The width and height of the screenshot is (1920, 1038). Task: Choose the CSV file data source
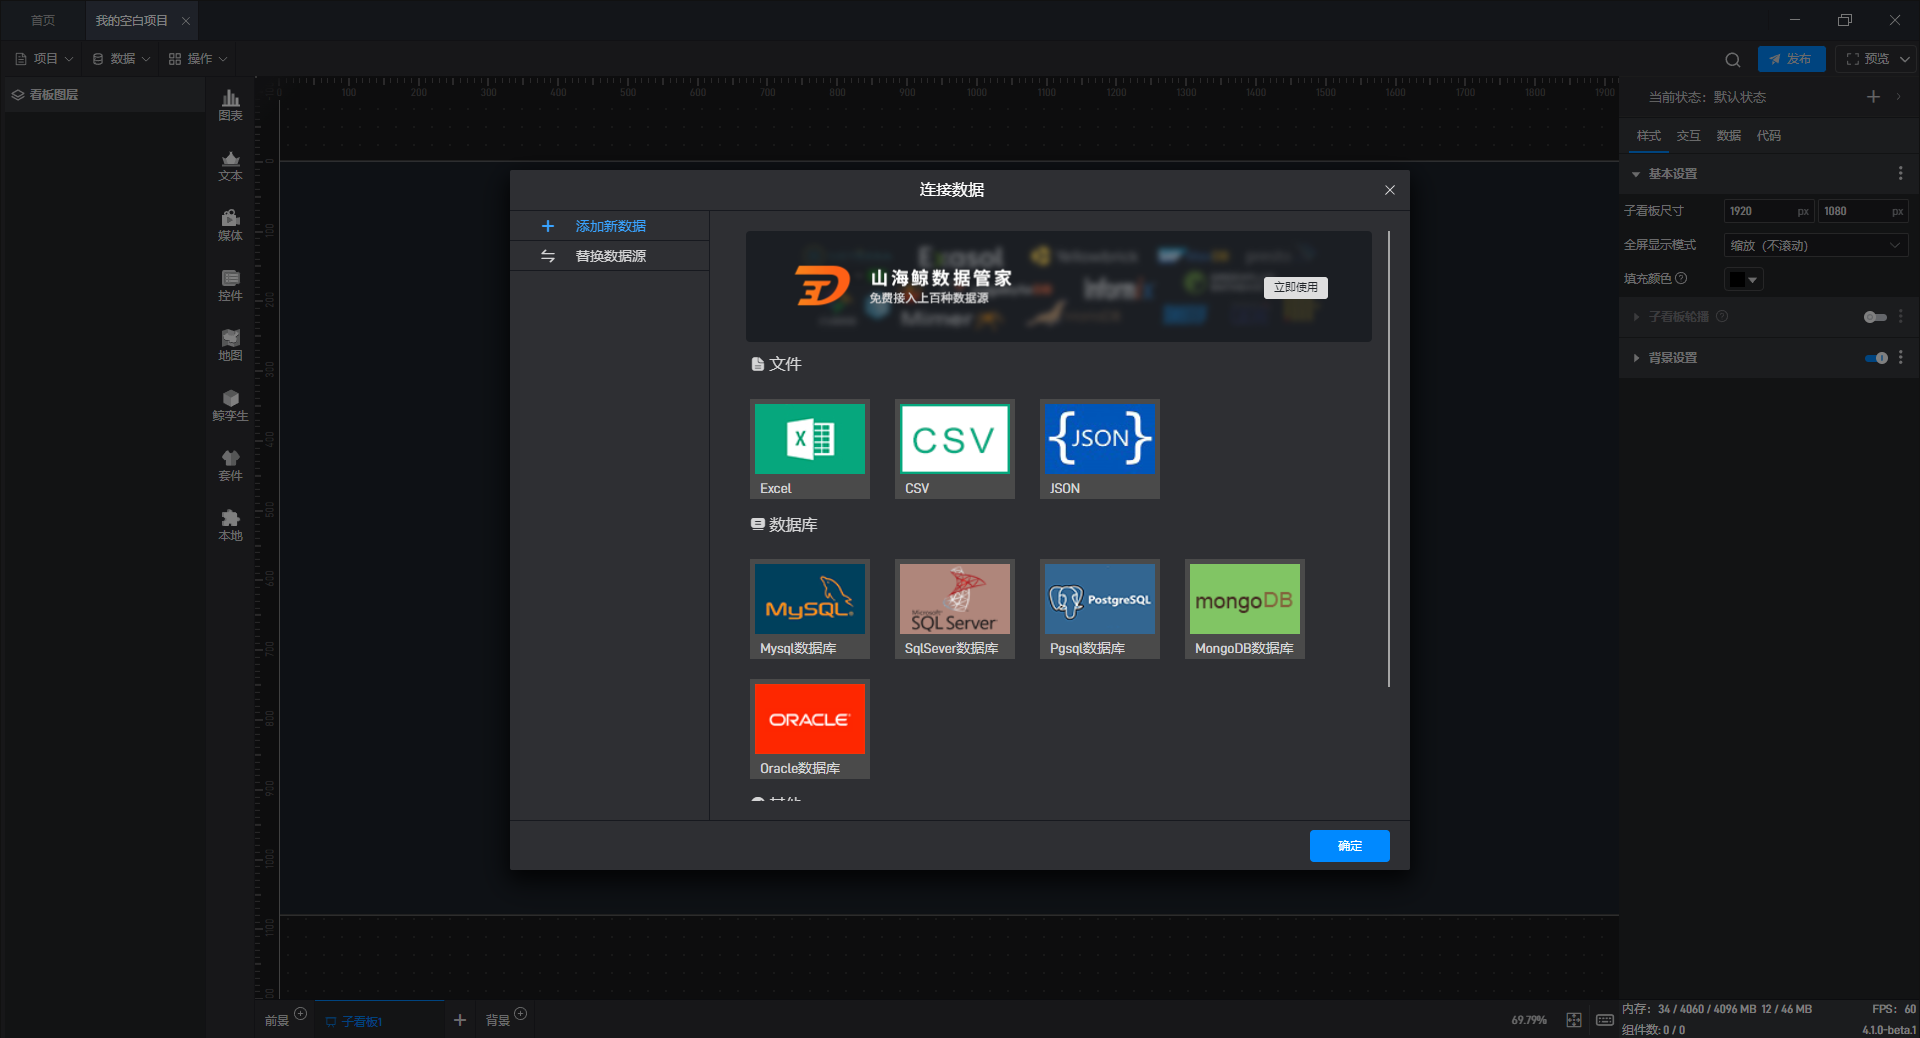coord(955,449)
